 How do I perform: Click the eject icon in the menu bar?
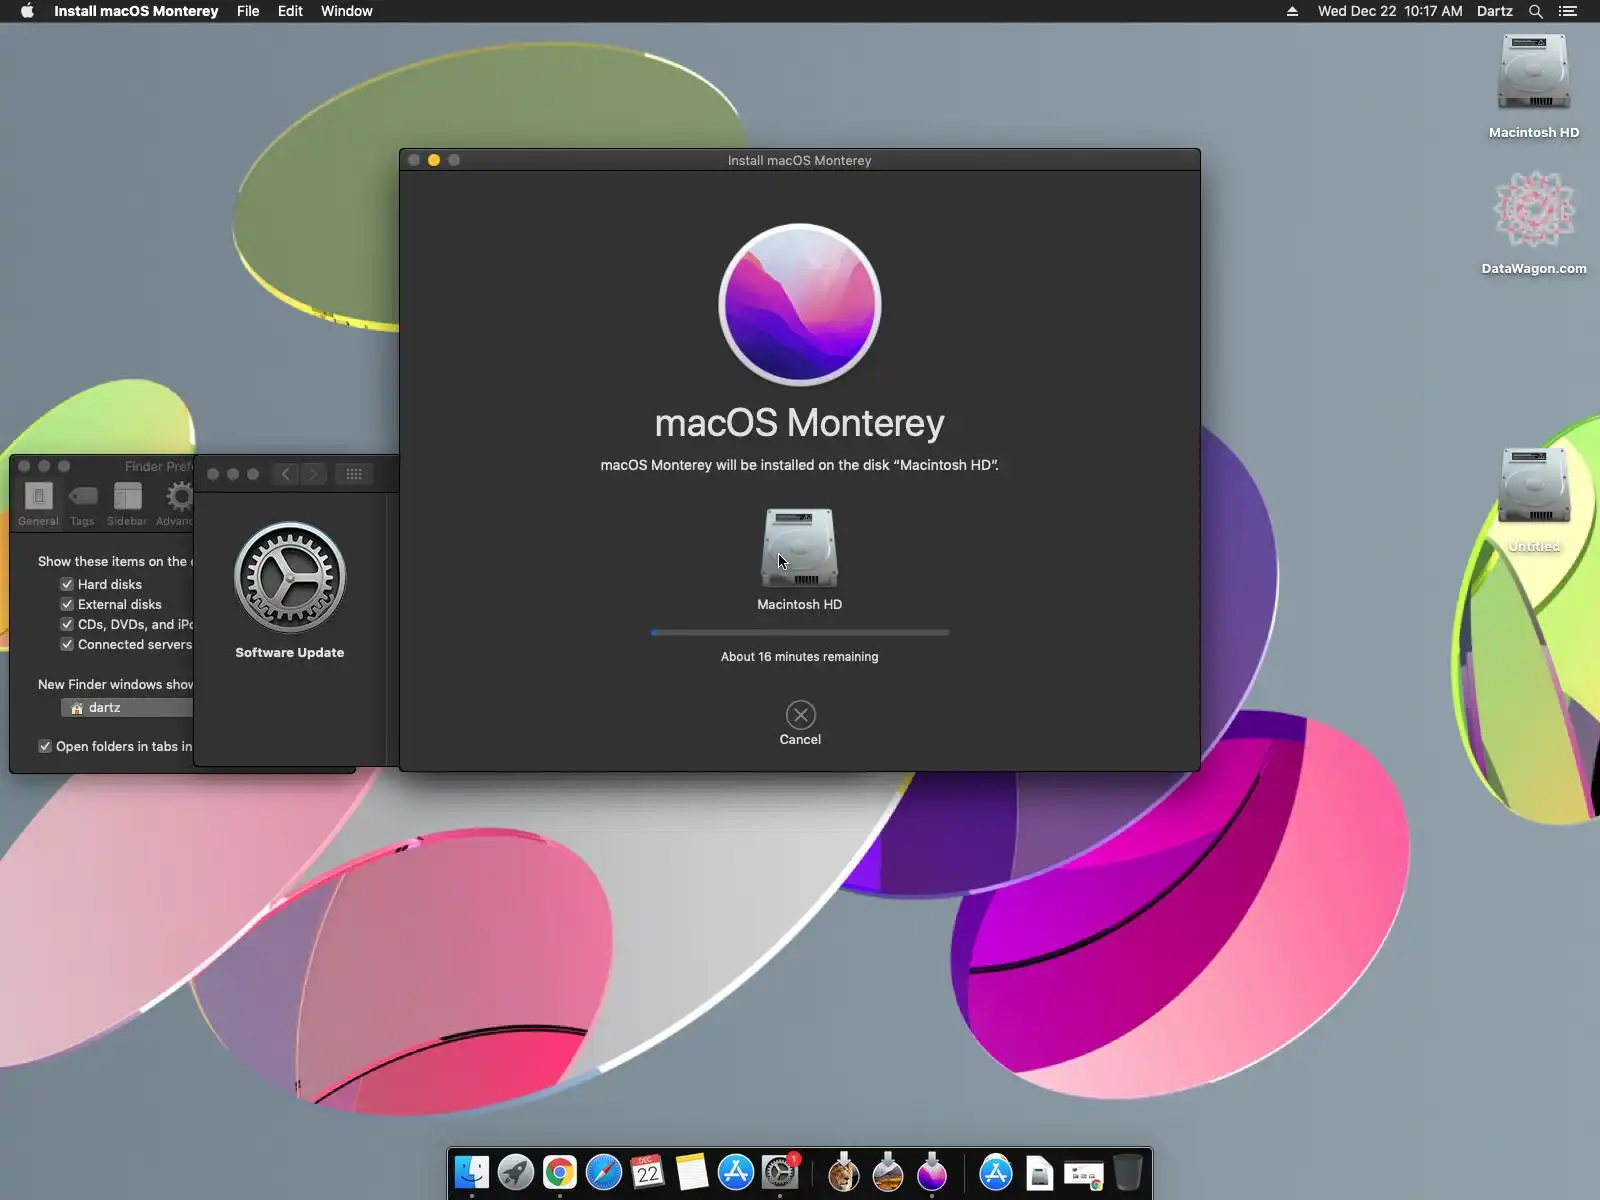[1292, 11]
